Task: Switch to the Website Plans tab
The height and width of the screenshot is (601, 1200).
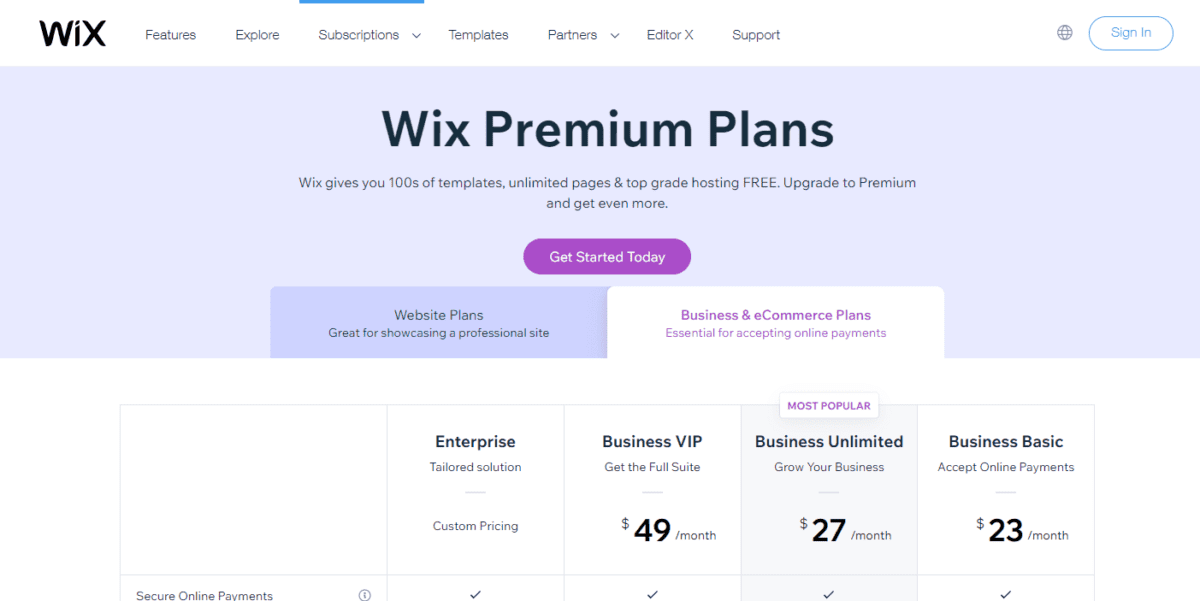Action: [438, 322]
